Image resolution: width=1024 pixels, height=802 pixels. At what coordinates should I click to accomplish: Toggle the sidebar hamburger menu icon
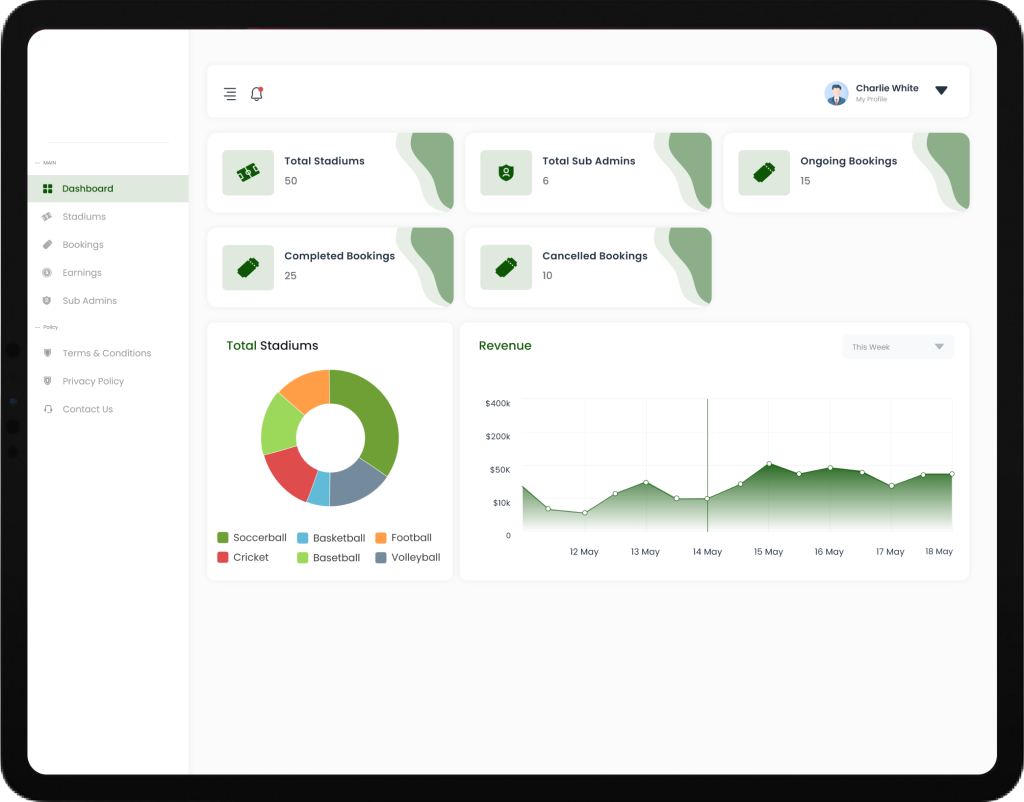(230, 94)
